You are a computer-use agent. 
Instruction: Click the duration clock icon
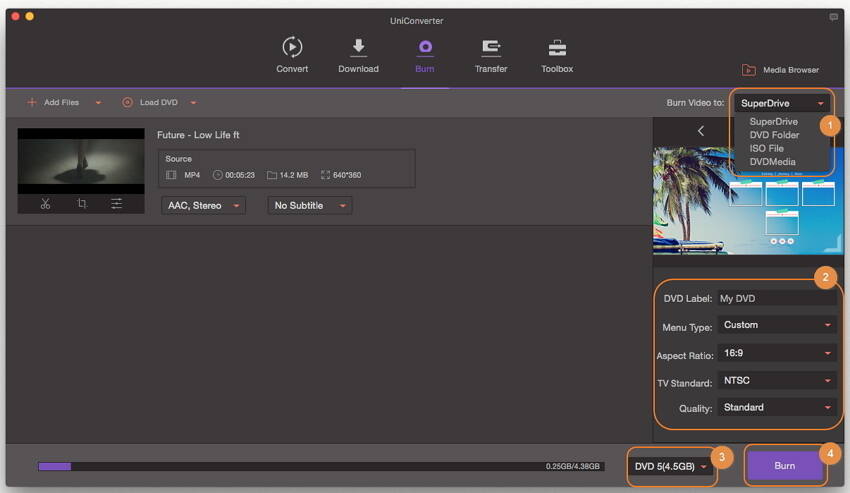coord(217,175)
